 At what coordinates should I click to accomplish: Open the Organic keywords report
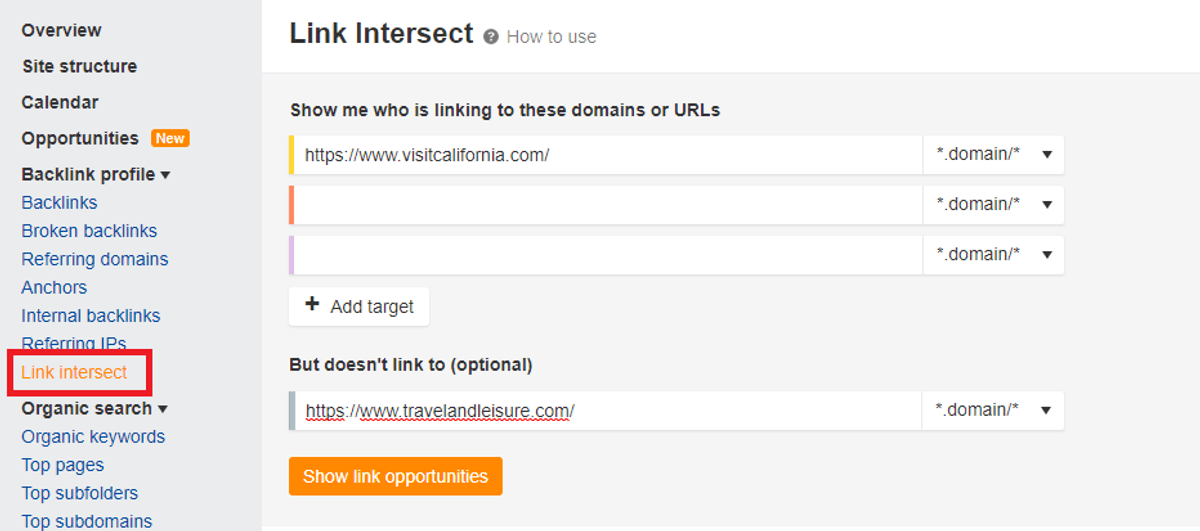click(93, 437)
